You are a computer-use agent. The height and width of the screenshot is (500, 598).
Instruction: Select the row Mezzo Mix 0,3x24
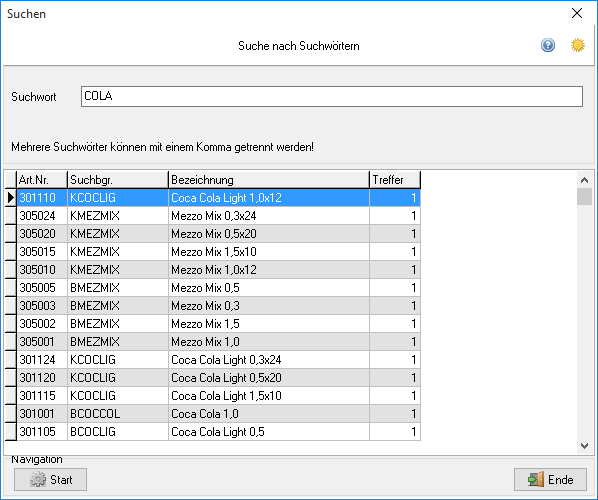[218, 216]
